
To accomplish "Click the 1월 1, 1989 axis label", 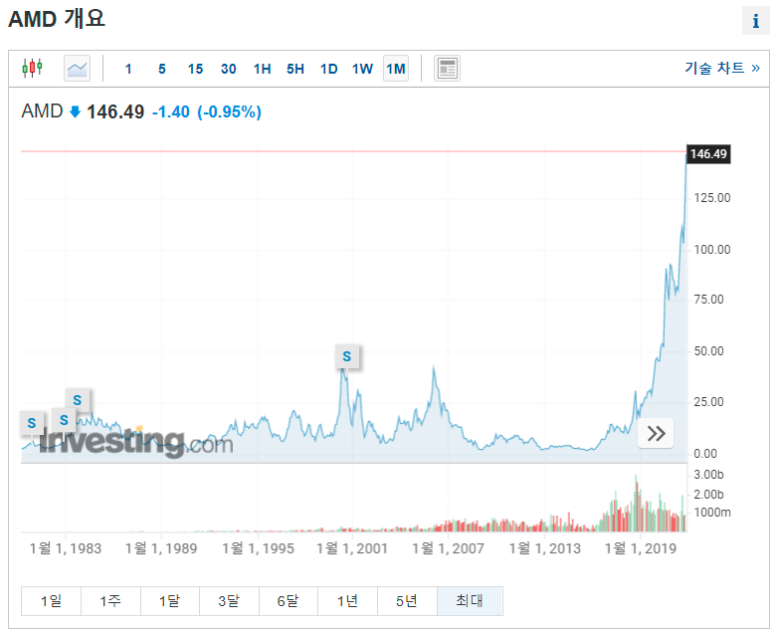I will (x=161, y=548).
